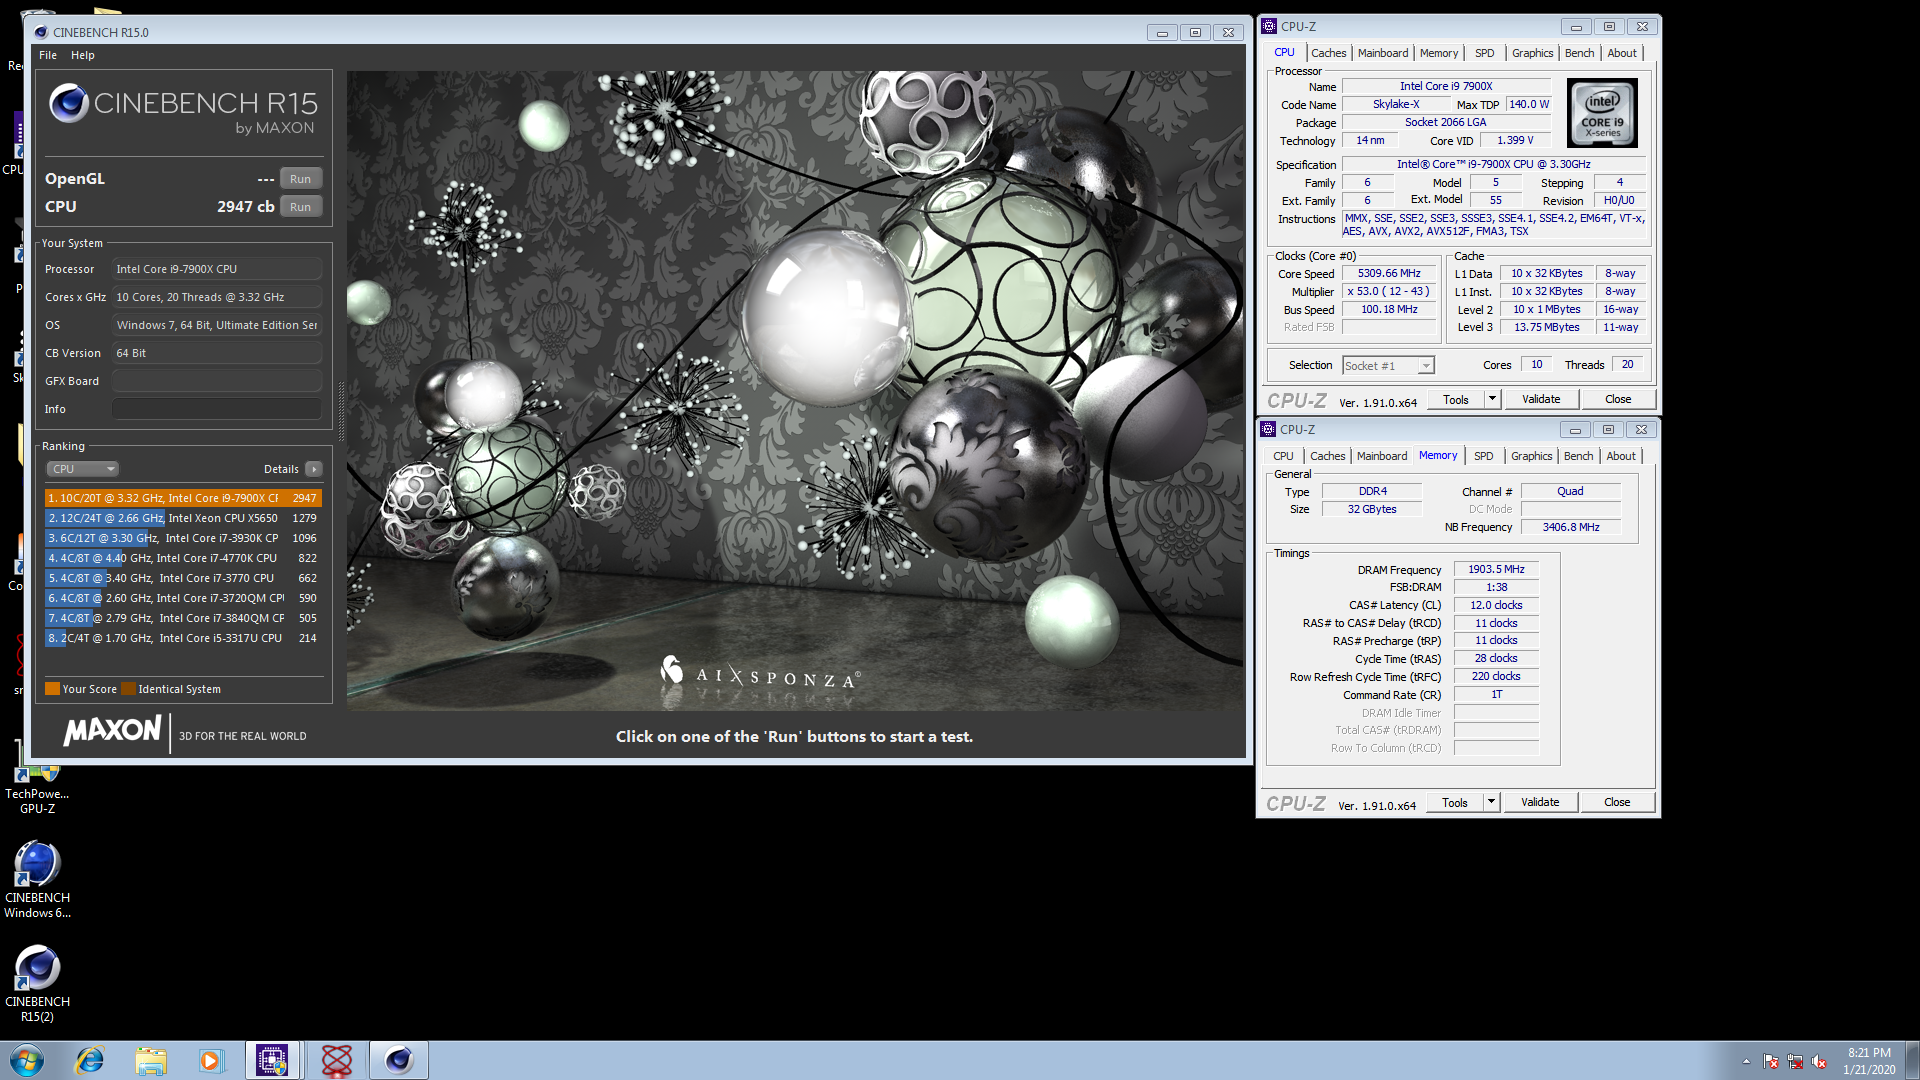Click Close button in upper CPU-Z
This screenshot has width=1920, height=1080.
[x=1618, y=399]
